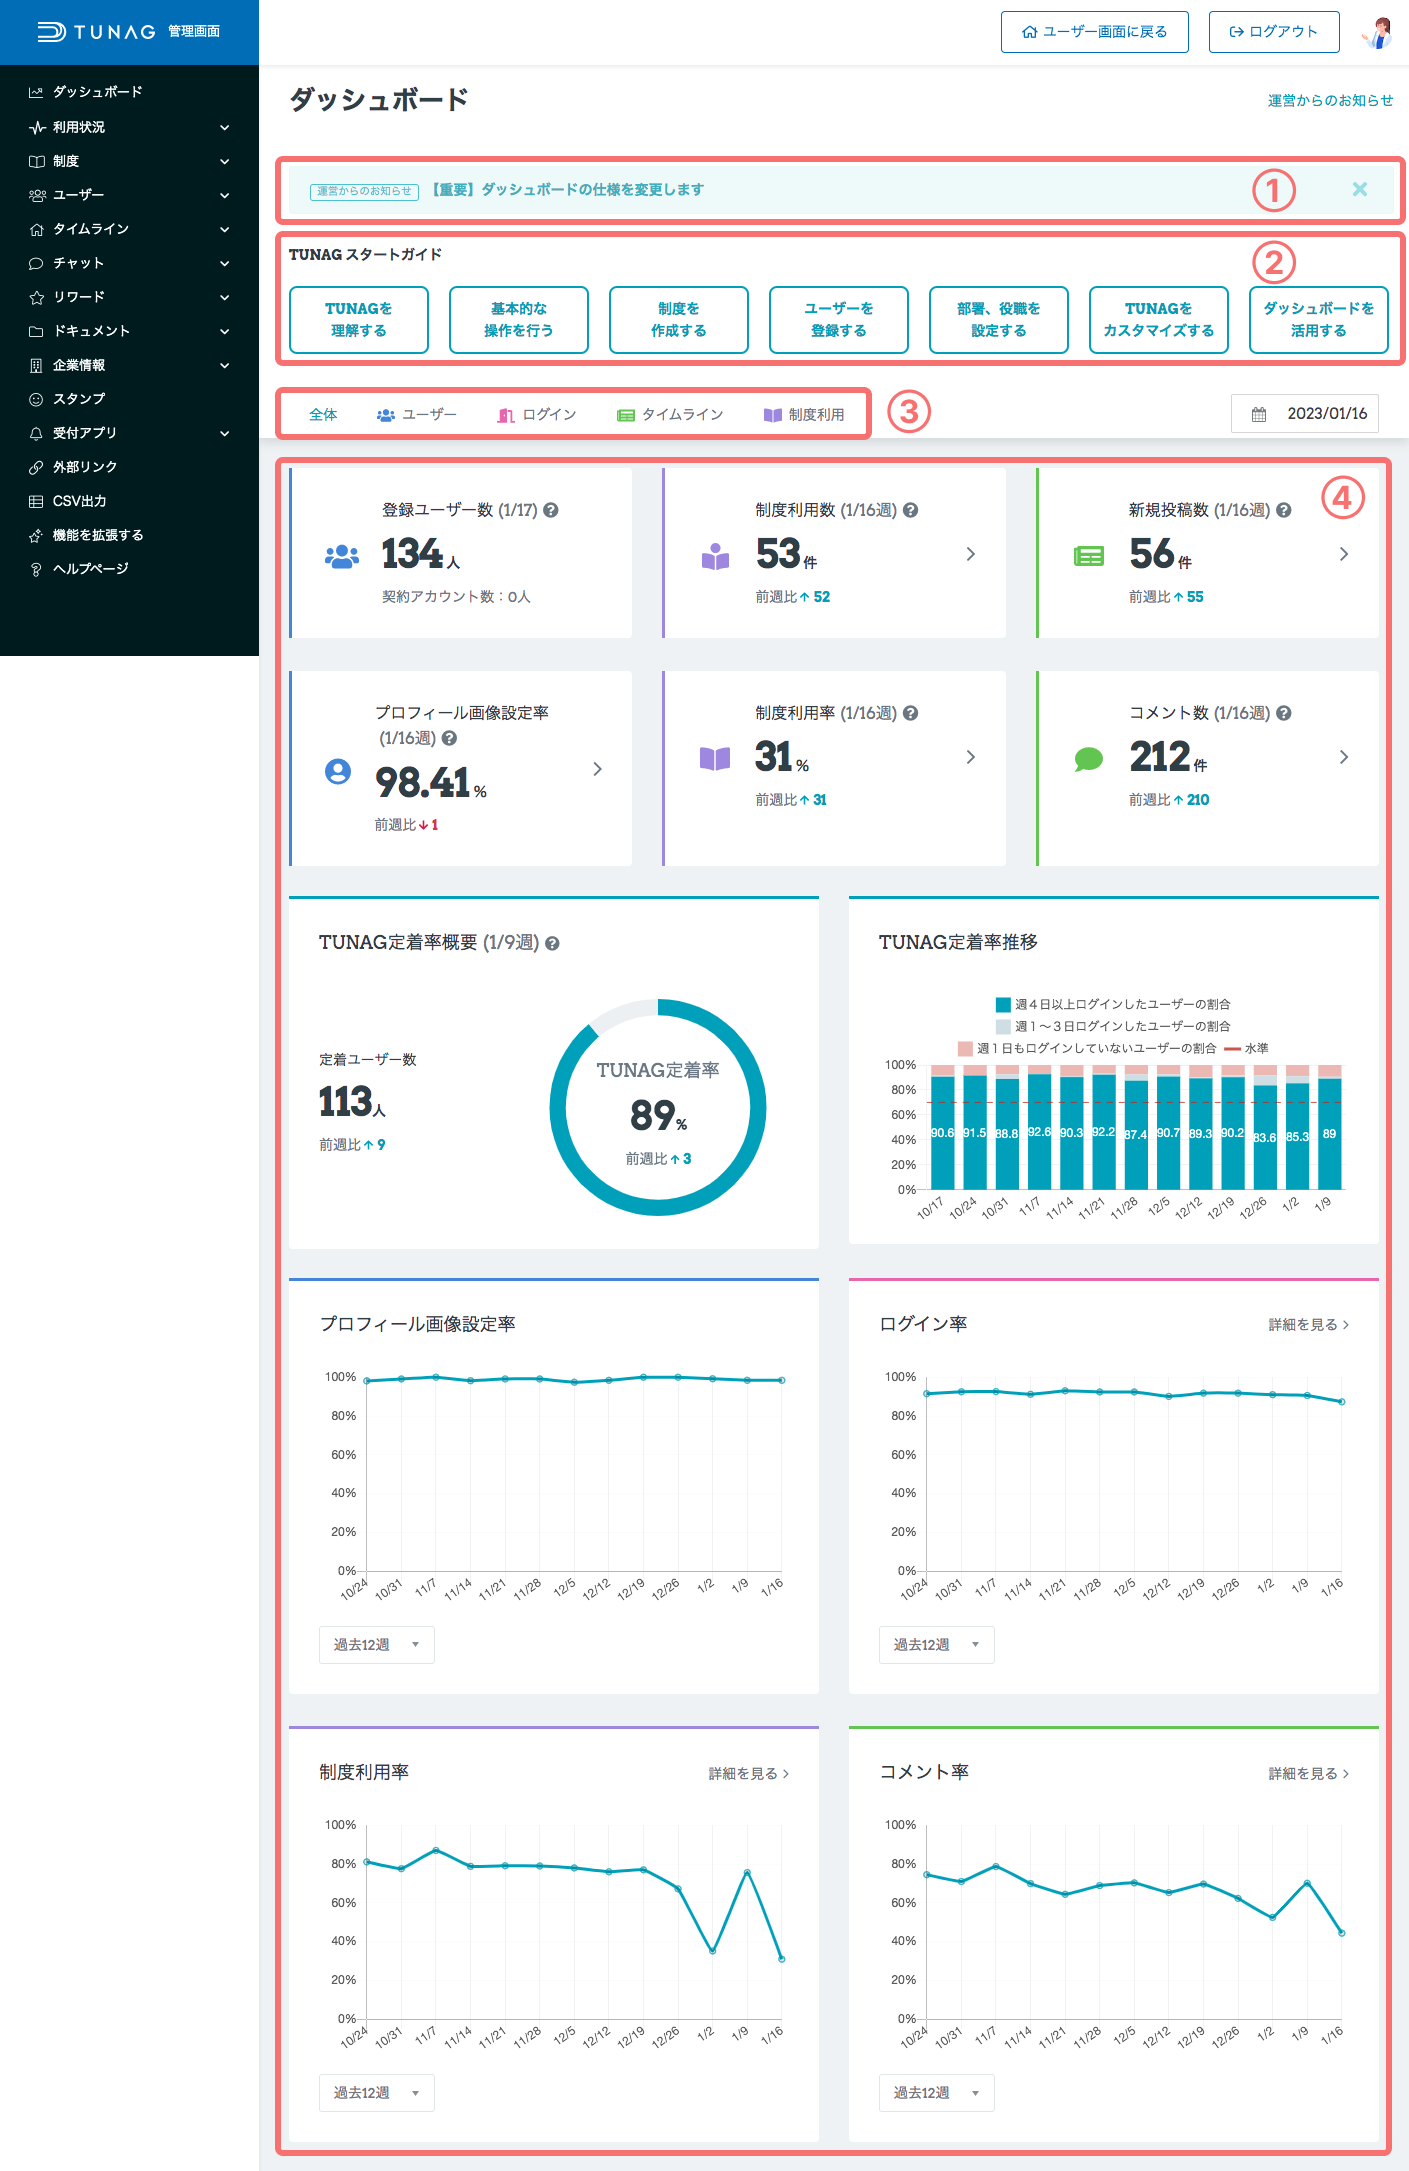Click the 週４日以上ログイン legend color box

(1003, 1005)
